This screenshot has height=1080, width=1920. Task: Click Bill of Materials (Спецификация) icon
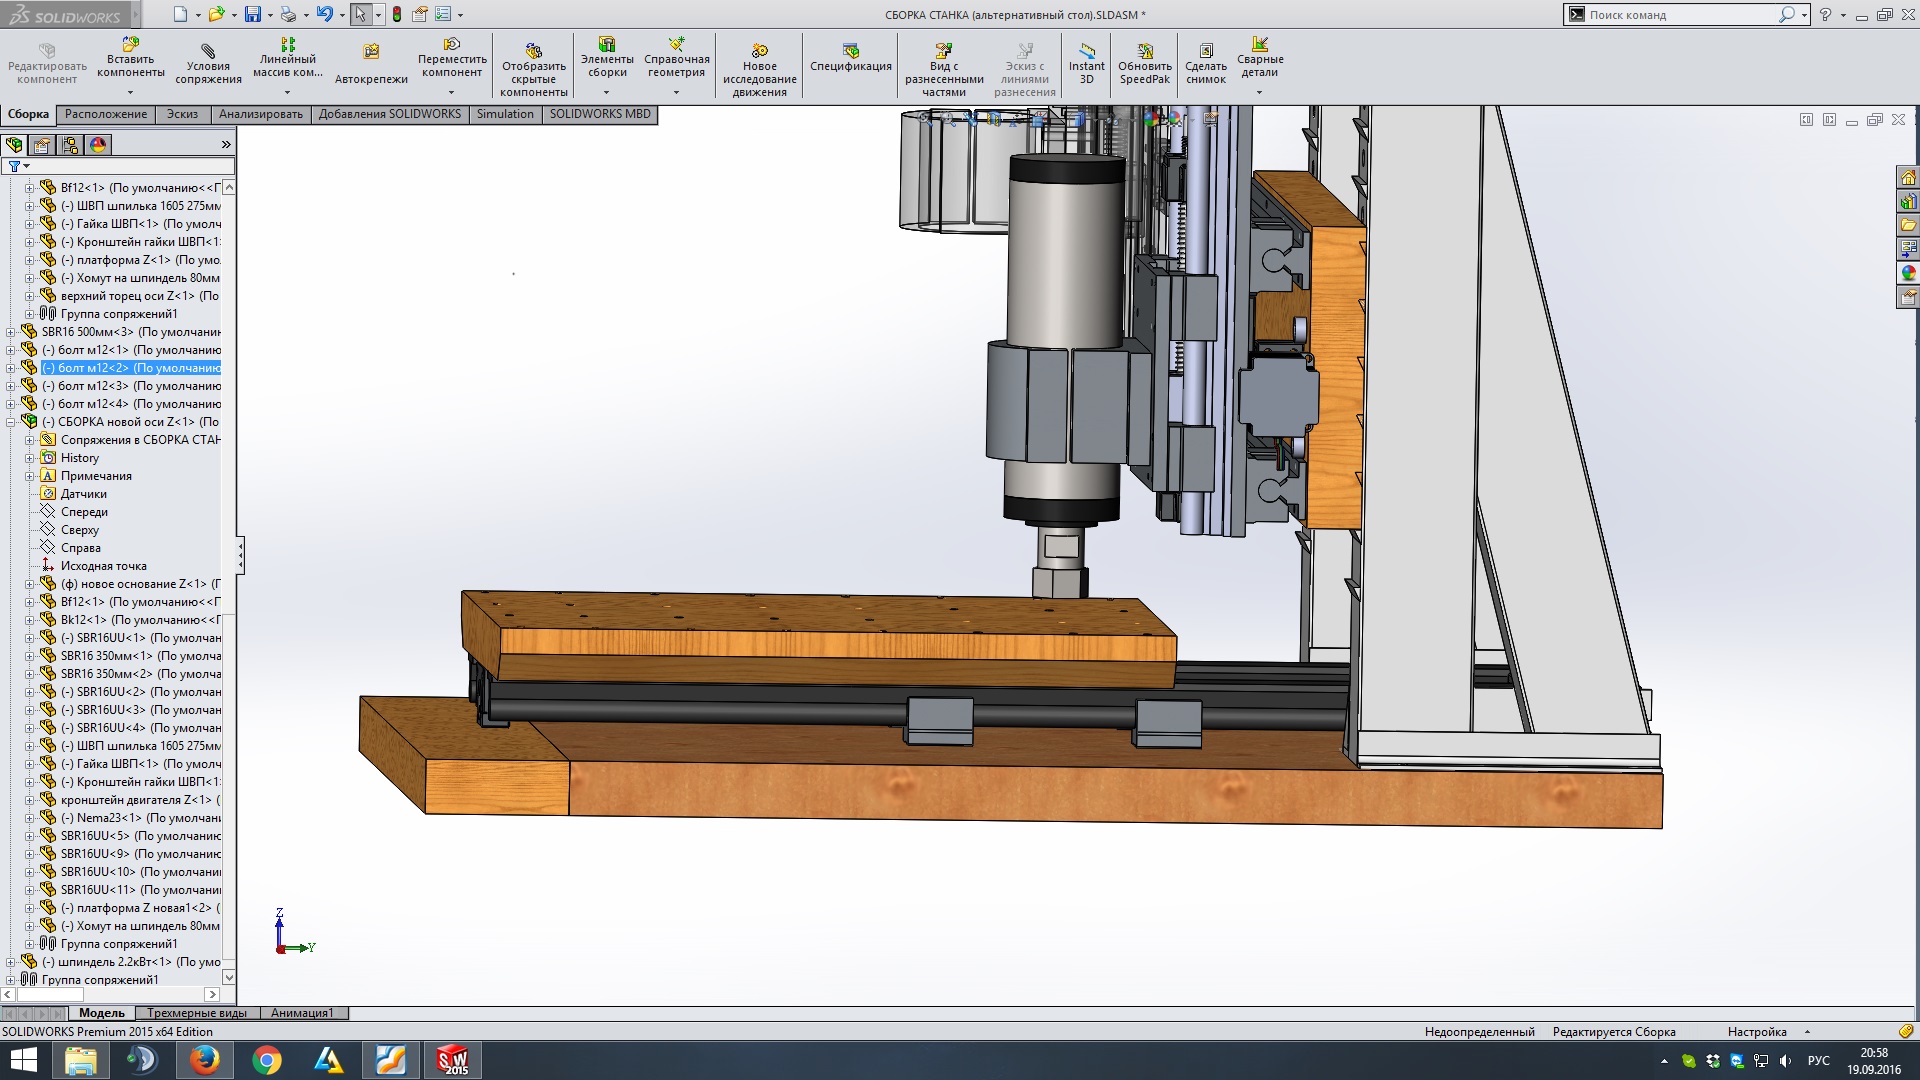(x=850, y=51)
